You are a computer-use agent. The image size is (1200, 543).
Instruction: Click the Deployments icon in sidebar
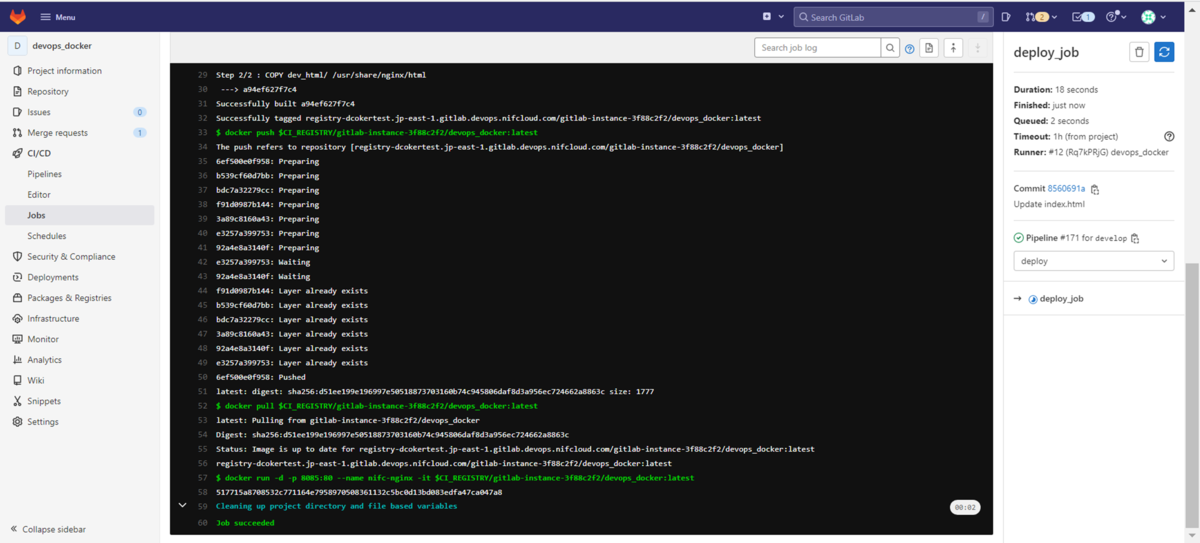coord(17,277)
